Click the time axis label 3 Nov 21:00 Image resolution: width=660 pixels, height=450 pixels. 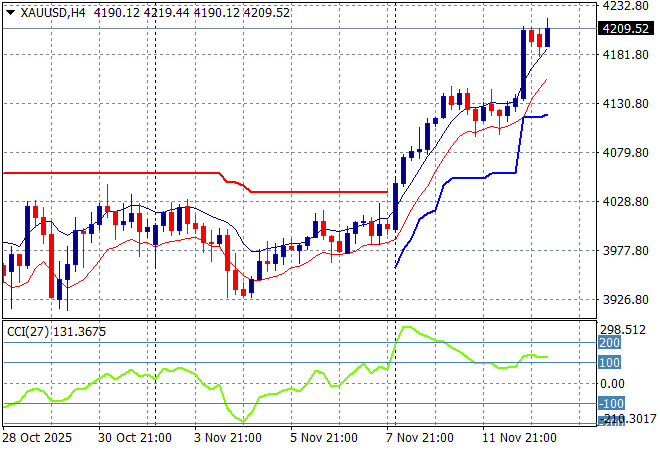coord(228,438)
